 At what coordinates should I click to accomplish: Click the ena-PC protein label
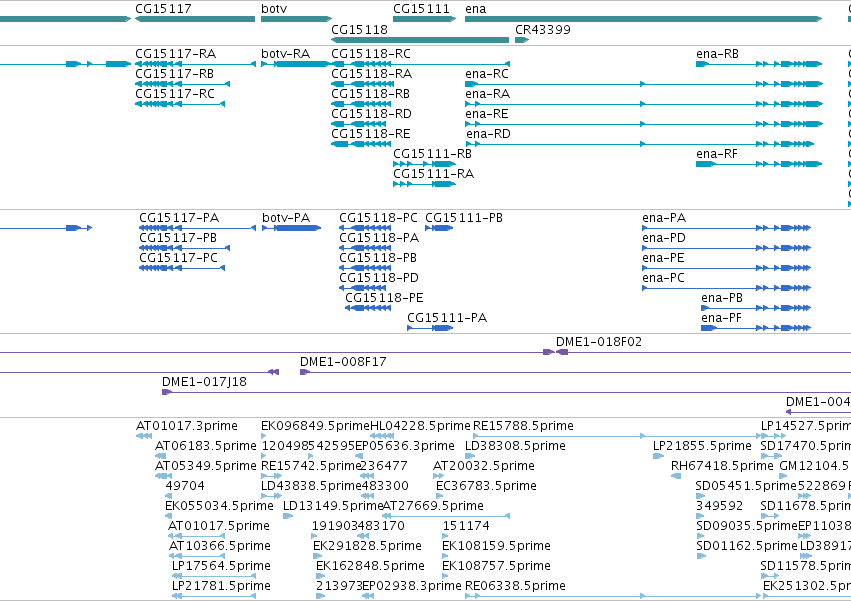click(664, 279)
